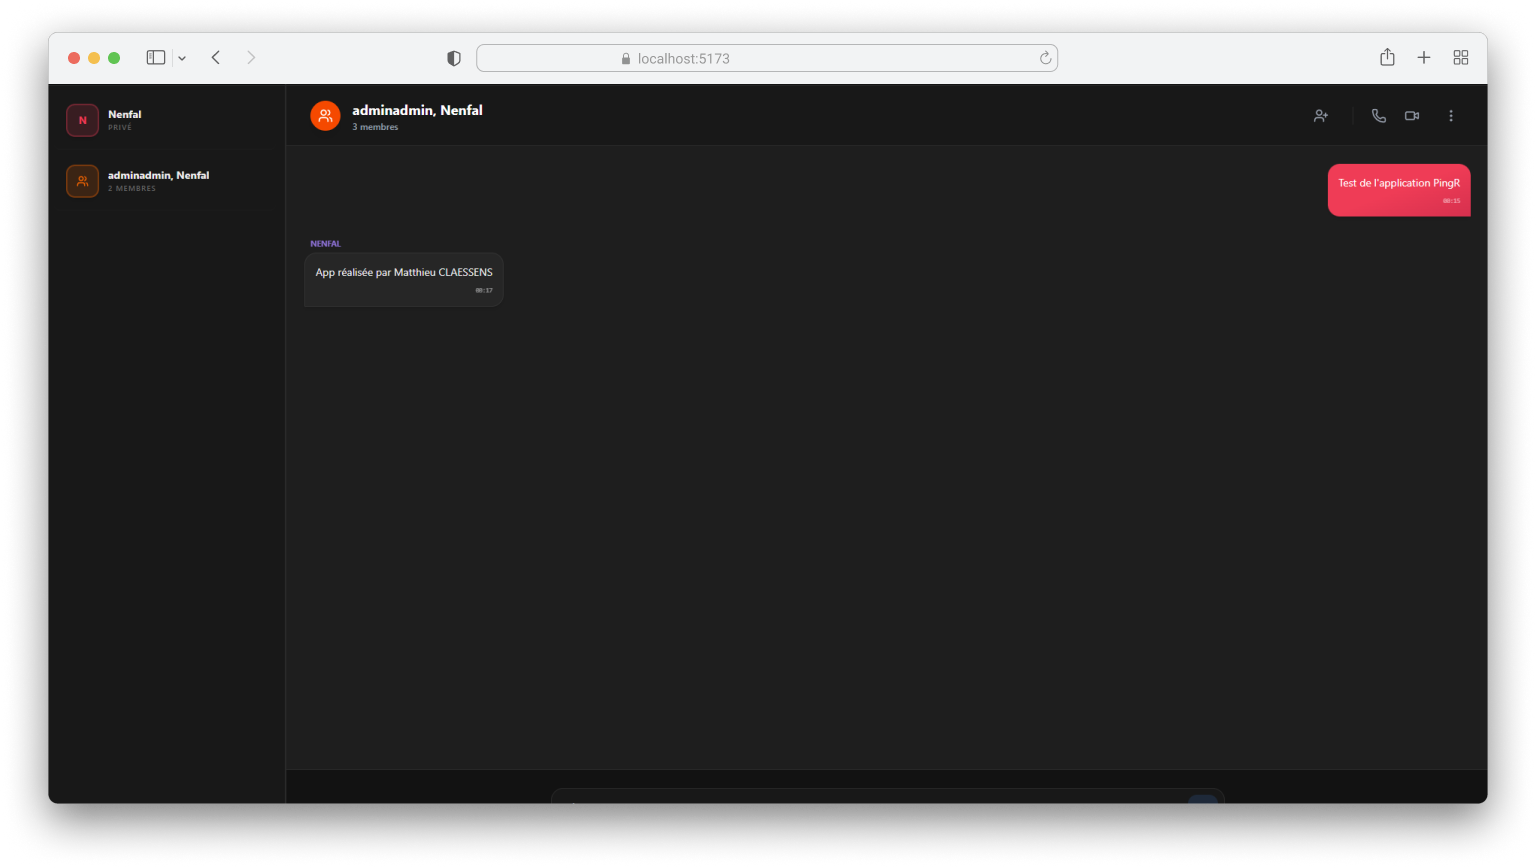Click the NENFAL sender name above message

click(326, 244)
